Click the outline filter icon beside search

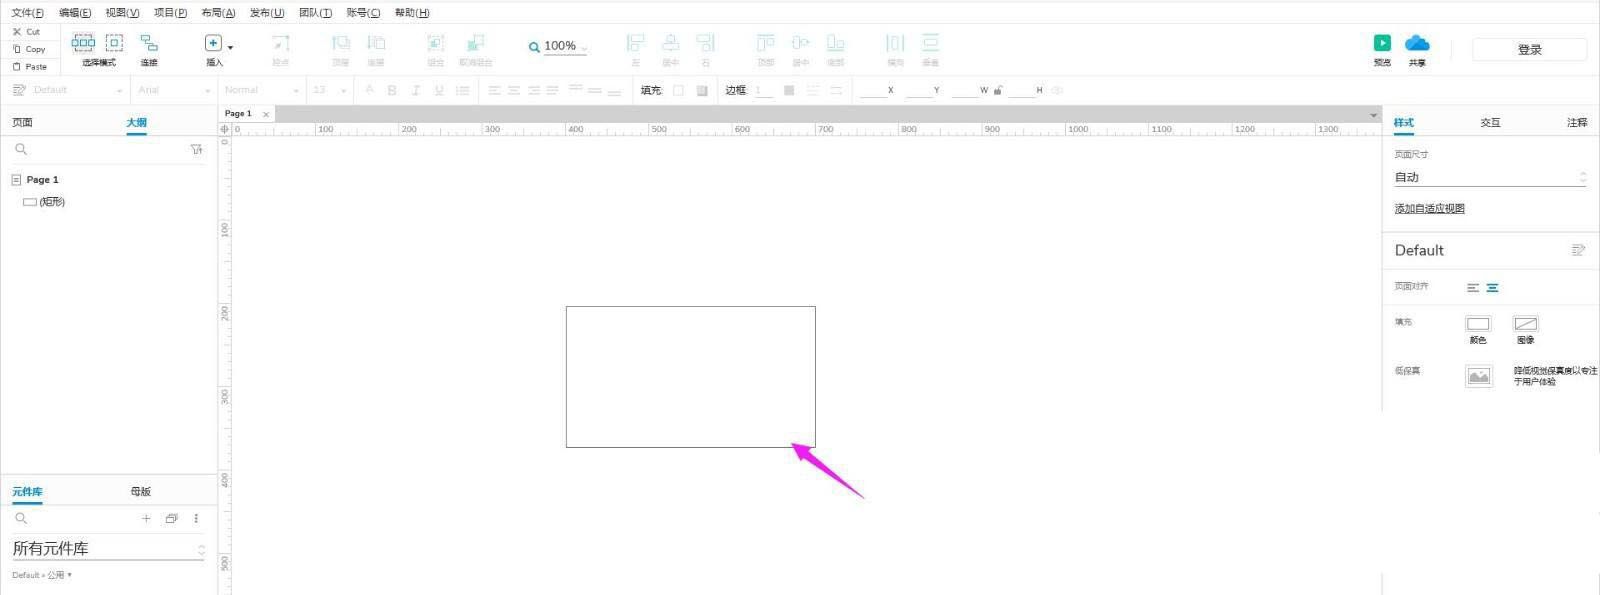point(196,149)
